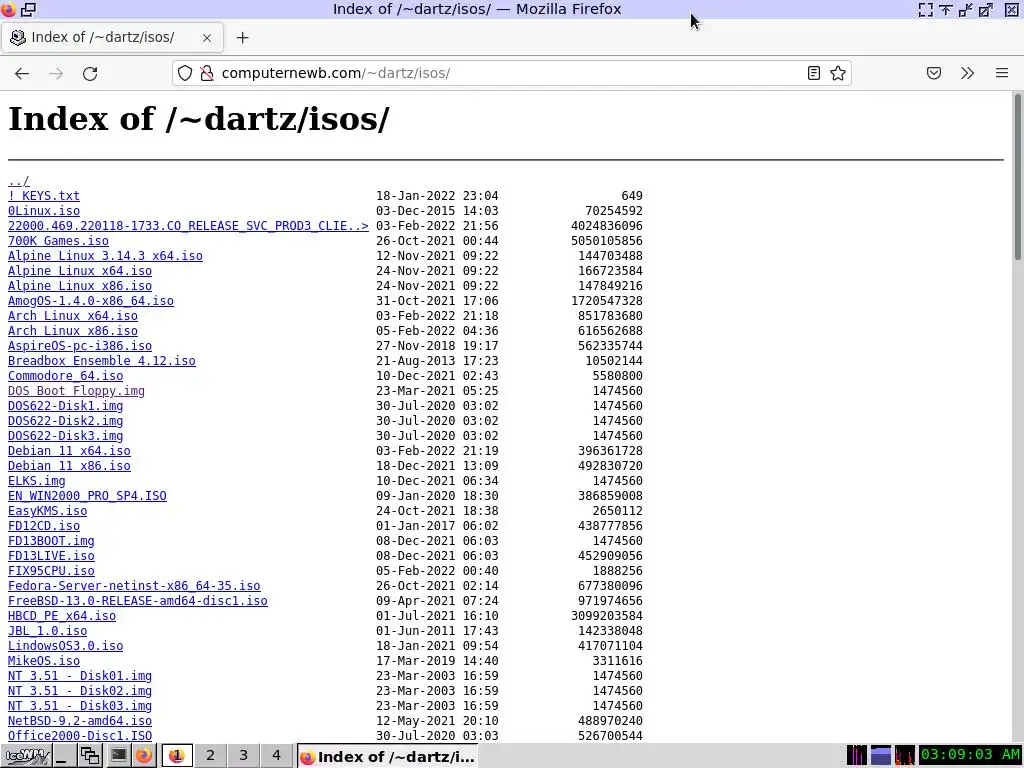Download HBCD_PE_x64.iso
Image resolution: width=1024 pixels, height=768 pixels.
click(x=61, y=616)
